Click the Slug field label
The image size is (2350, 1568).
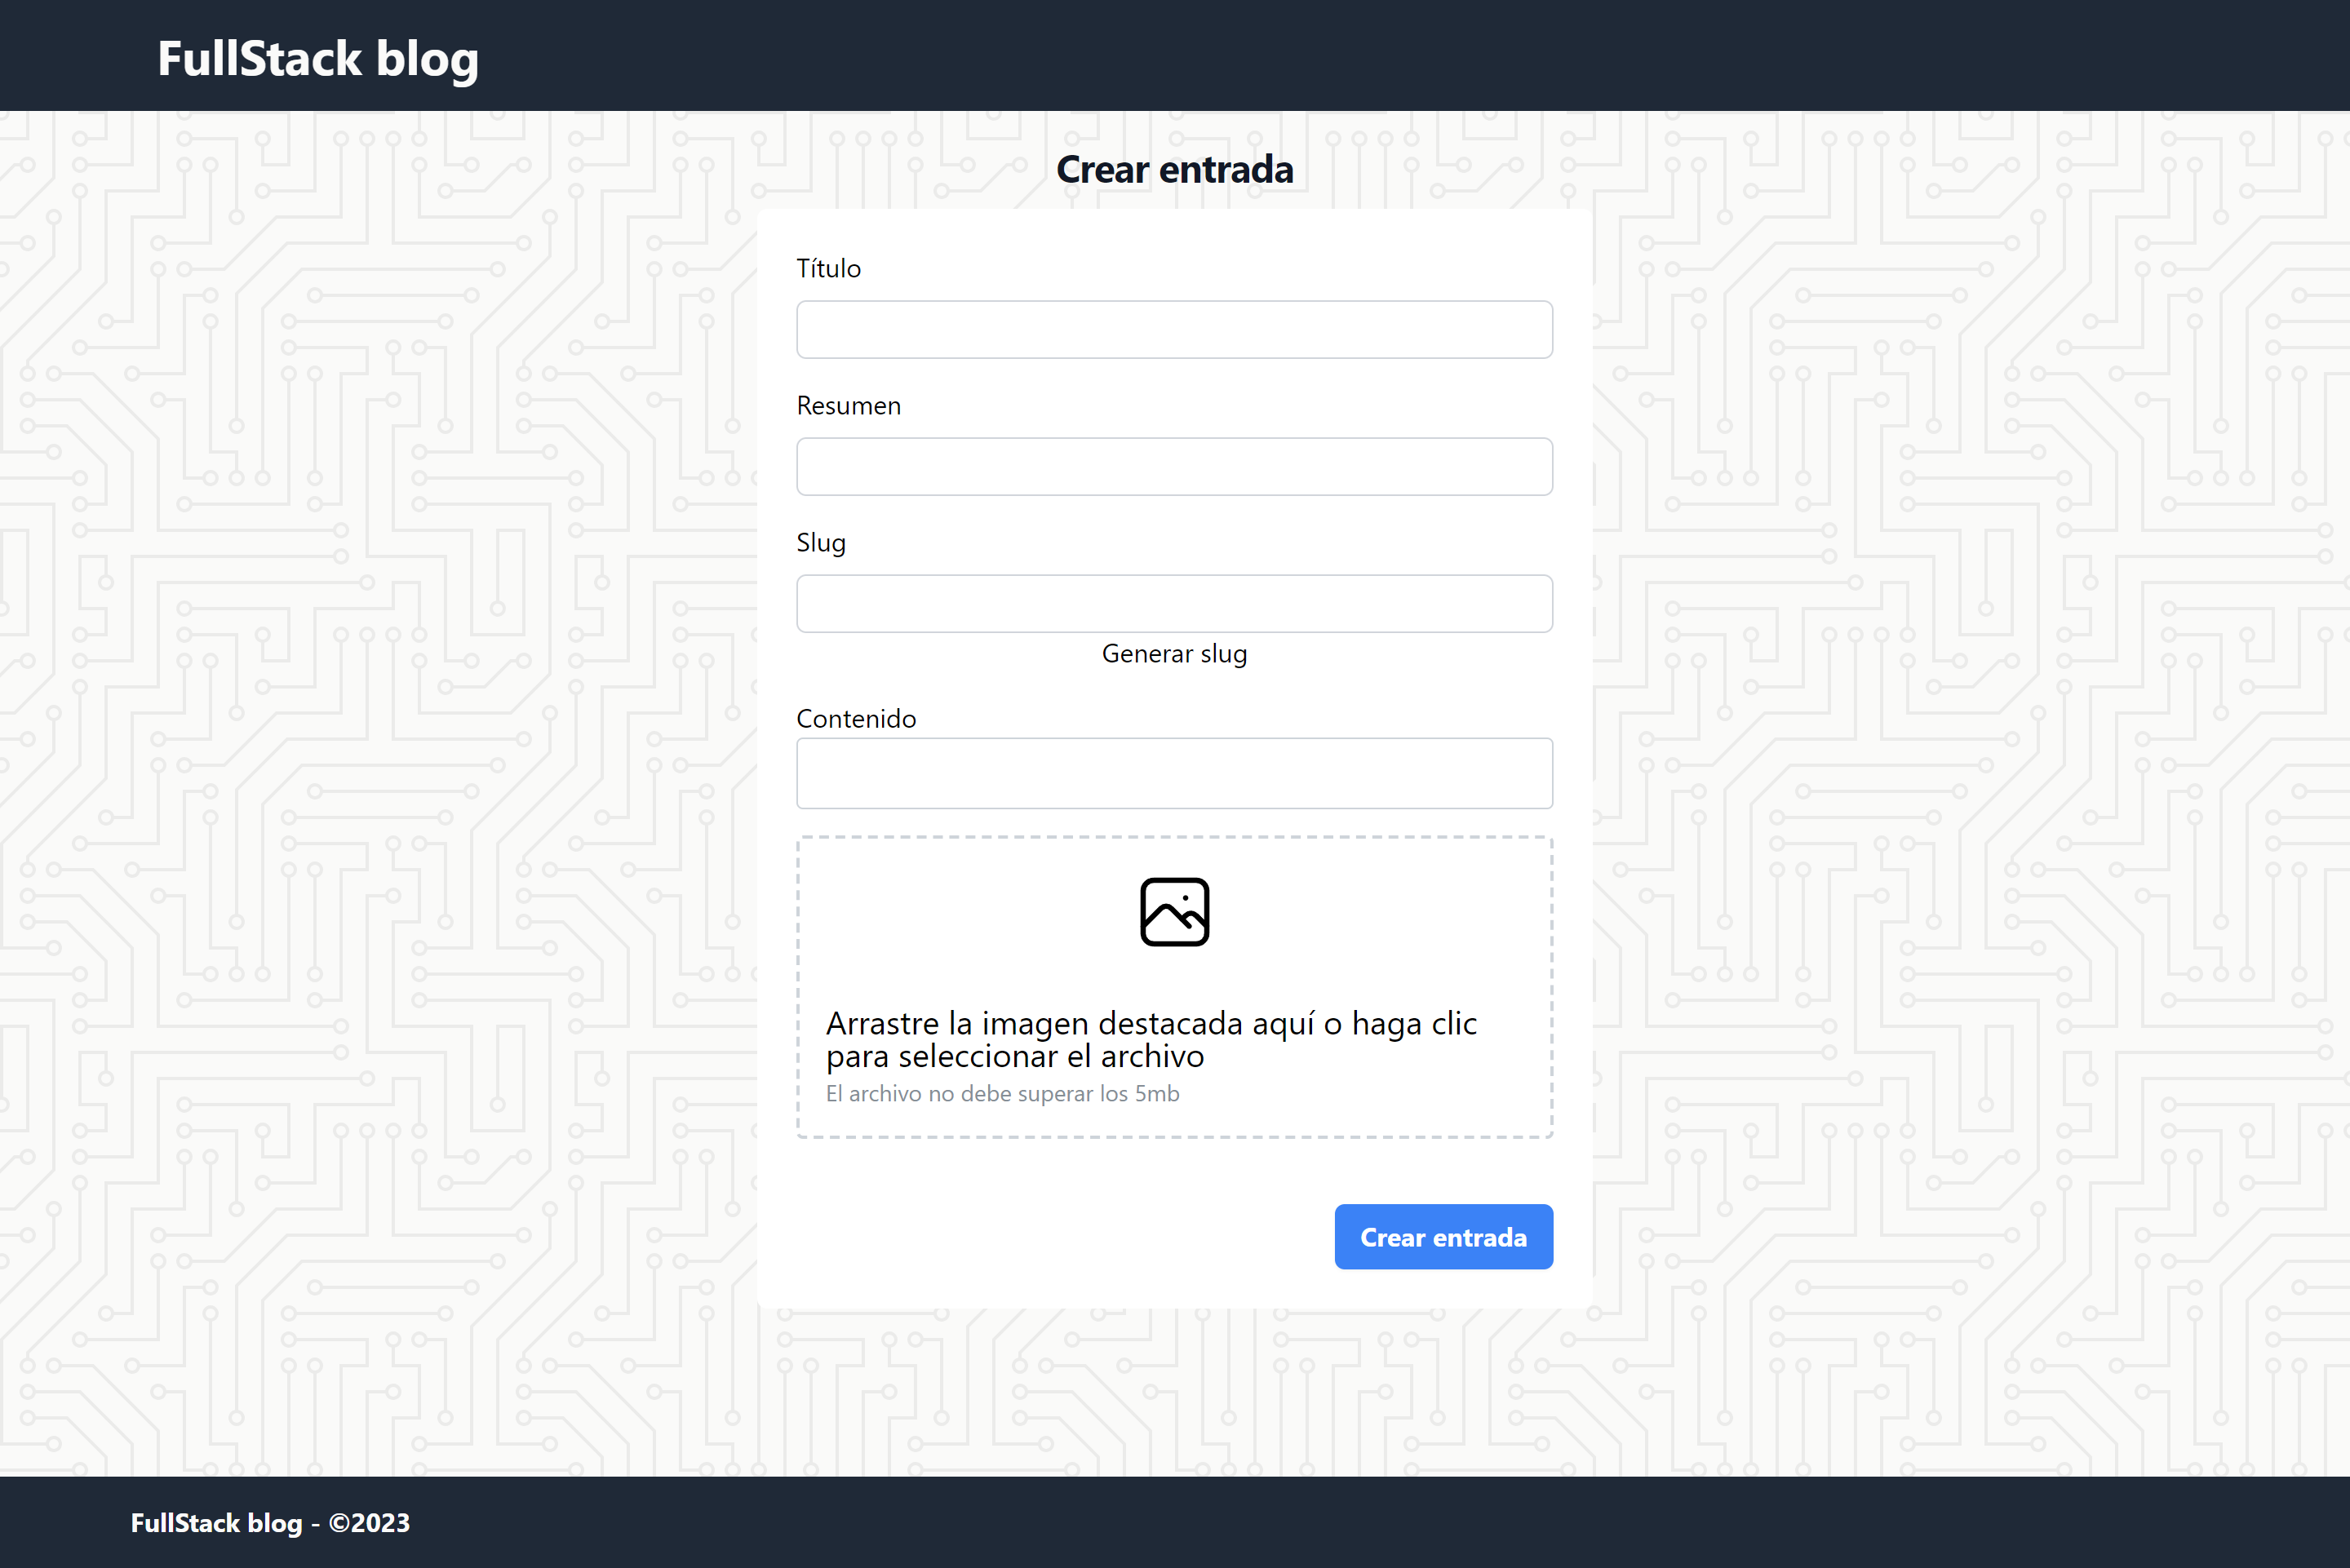click(x=820, y=543)
